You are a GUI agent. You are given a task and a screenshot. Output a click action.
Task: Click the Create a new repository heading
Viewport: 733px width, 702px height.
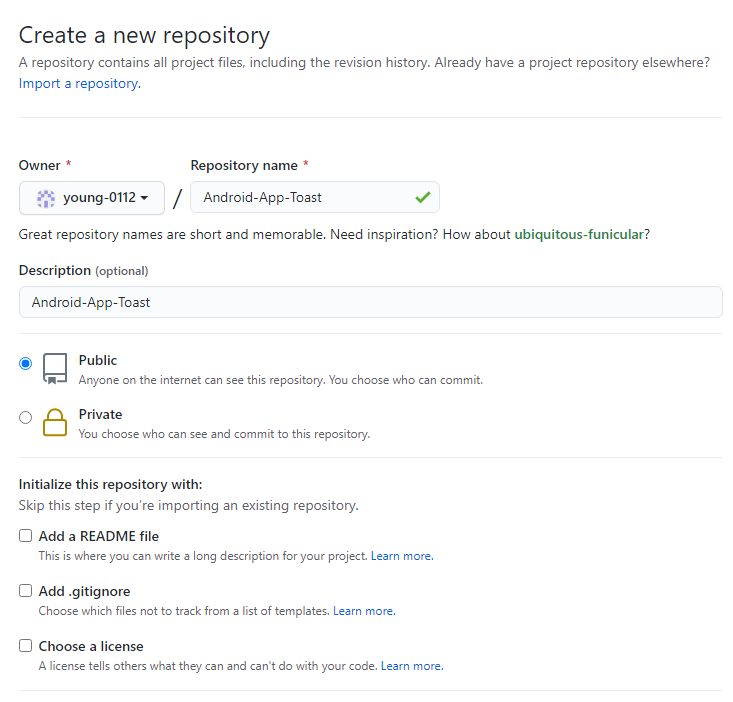[x=144, y=36]
